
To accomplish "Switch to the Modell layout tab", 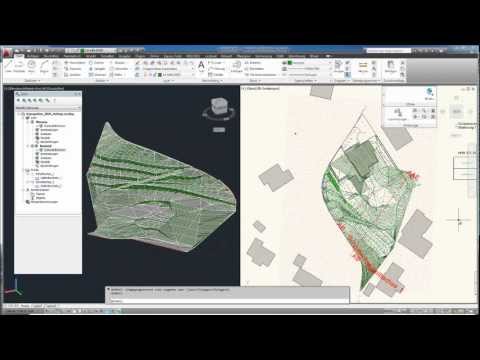I will [x=25, y=306].
